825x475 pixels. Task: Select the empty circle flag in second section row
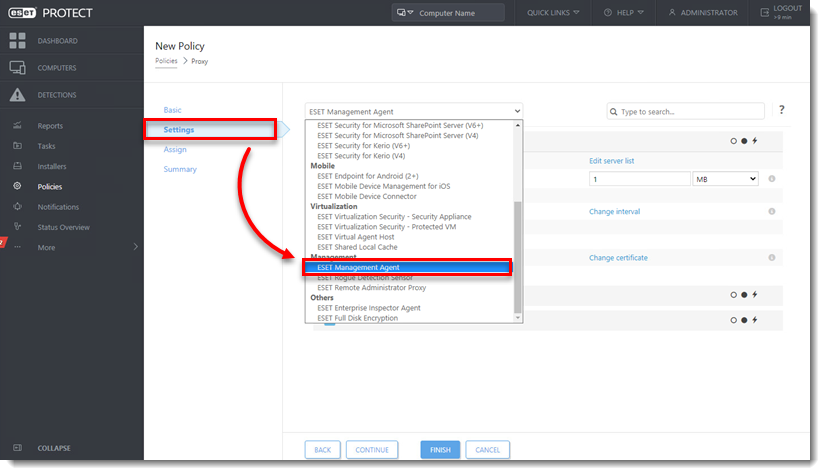pyautogui.click(x=733, y=295)
